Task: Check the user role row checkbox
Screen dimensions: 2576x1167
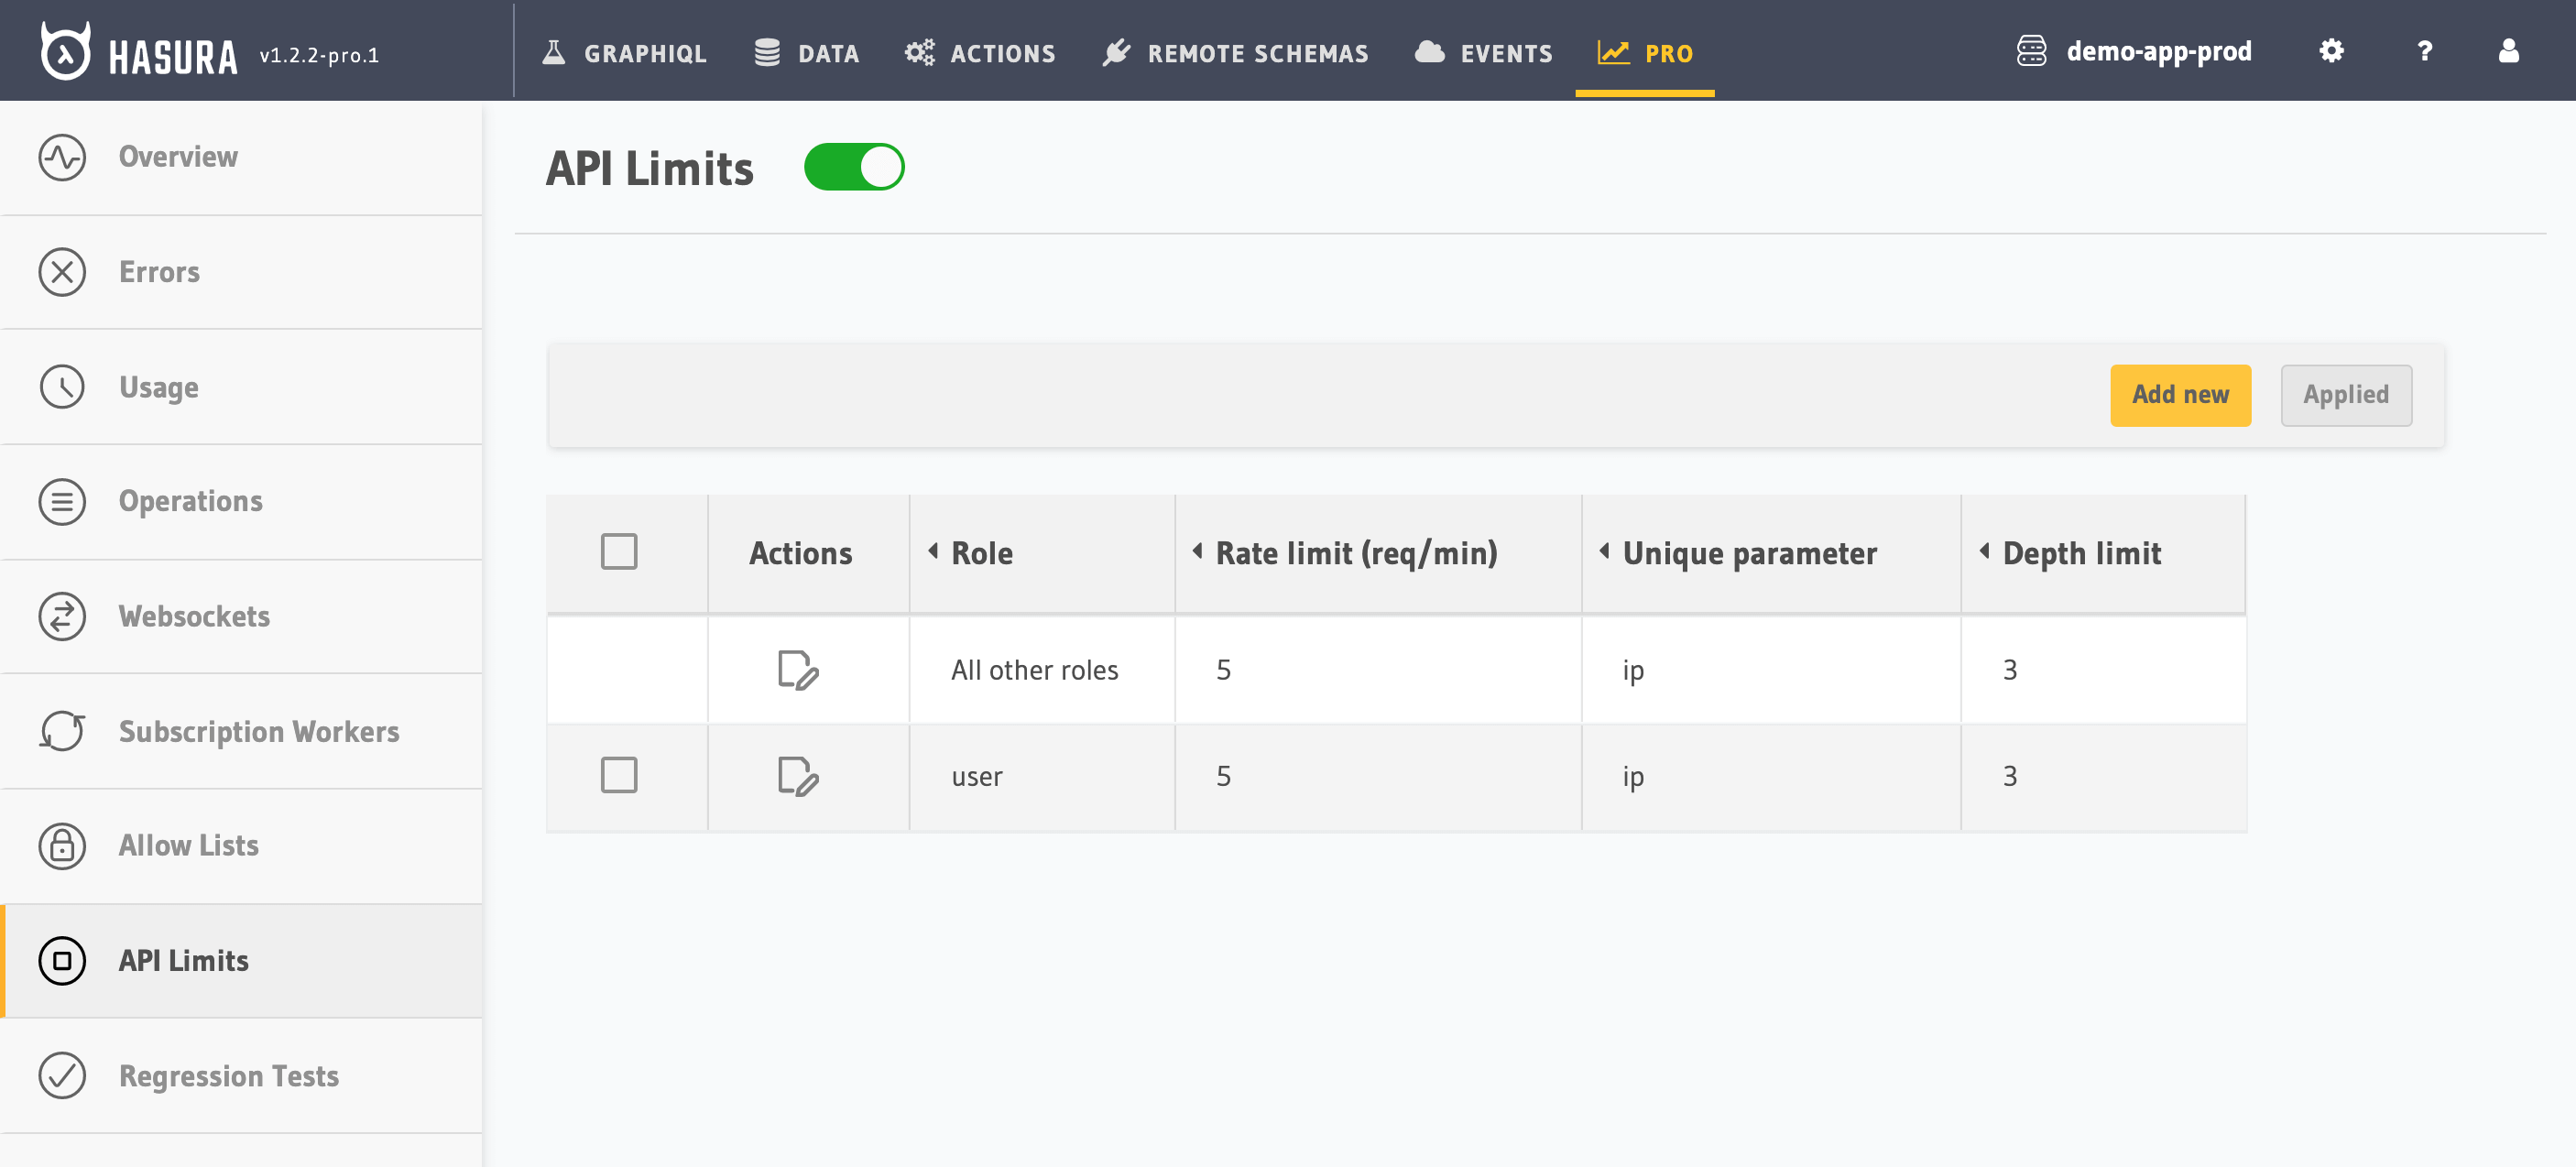Action: pos(619,776)
